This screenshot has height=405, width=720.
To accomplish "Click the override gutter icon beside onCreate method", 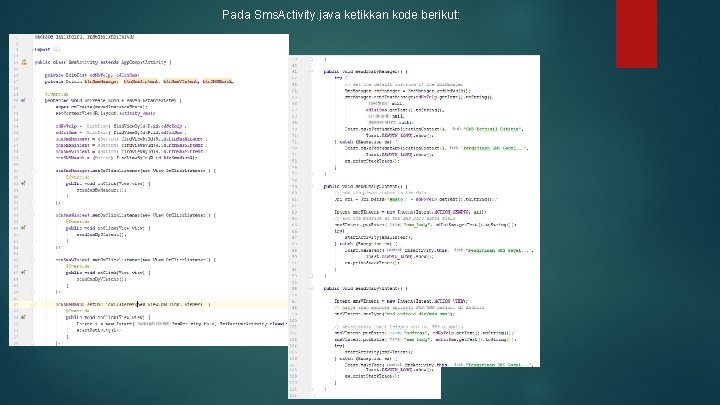I will pyautogui.click(x=23, y=100).
